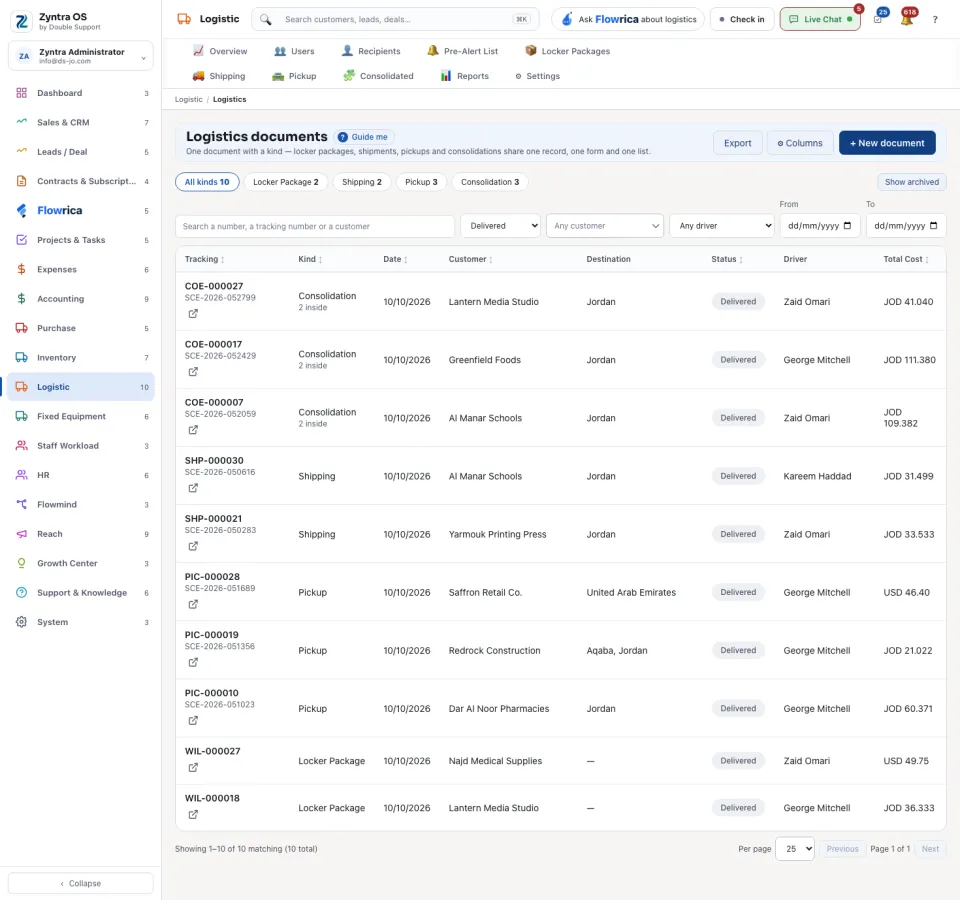The image size is (960, 900).
Task: Go to the Reports tab
Action: click(464, 76)
